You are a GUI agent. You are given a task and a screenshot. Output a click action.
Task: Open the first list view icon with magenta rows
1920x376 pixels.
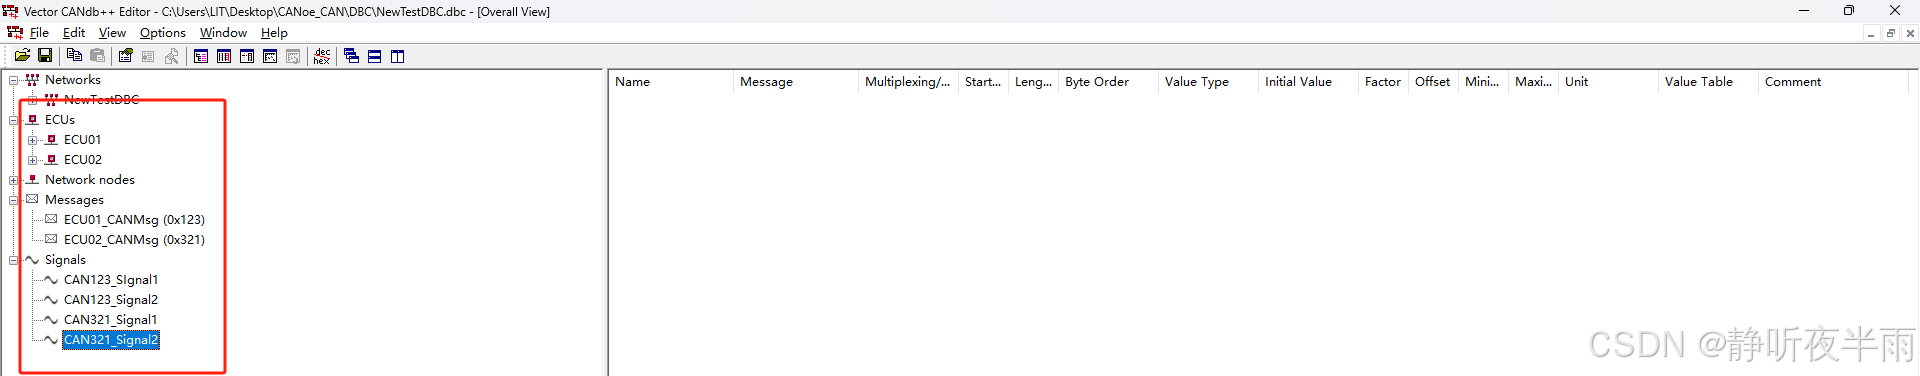point(201,56)
